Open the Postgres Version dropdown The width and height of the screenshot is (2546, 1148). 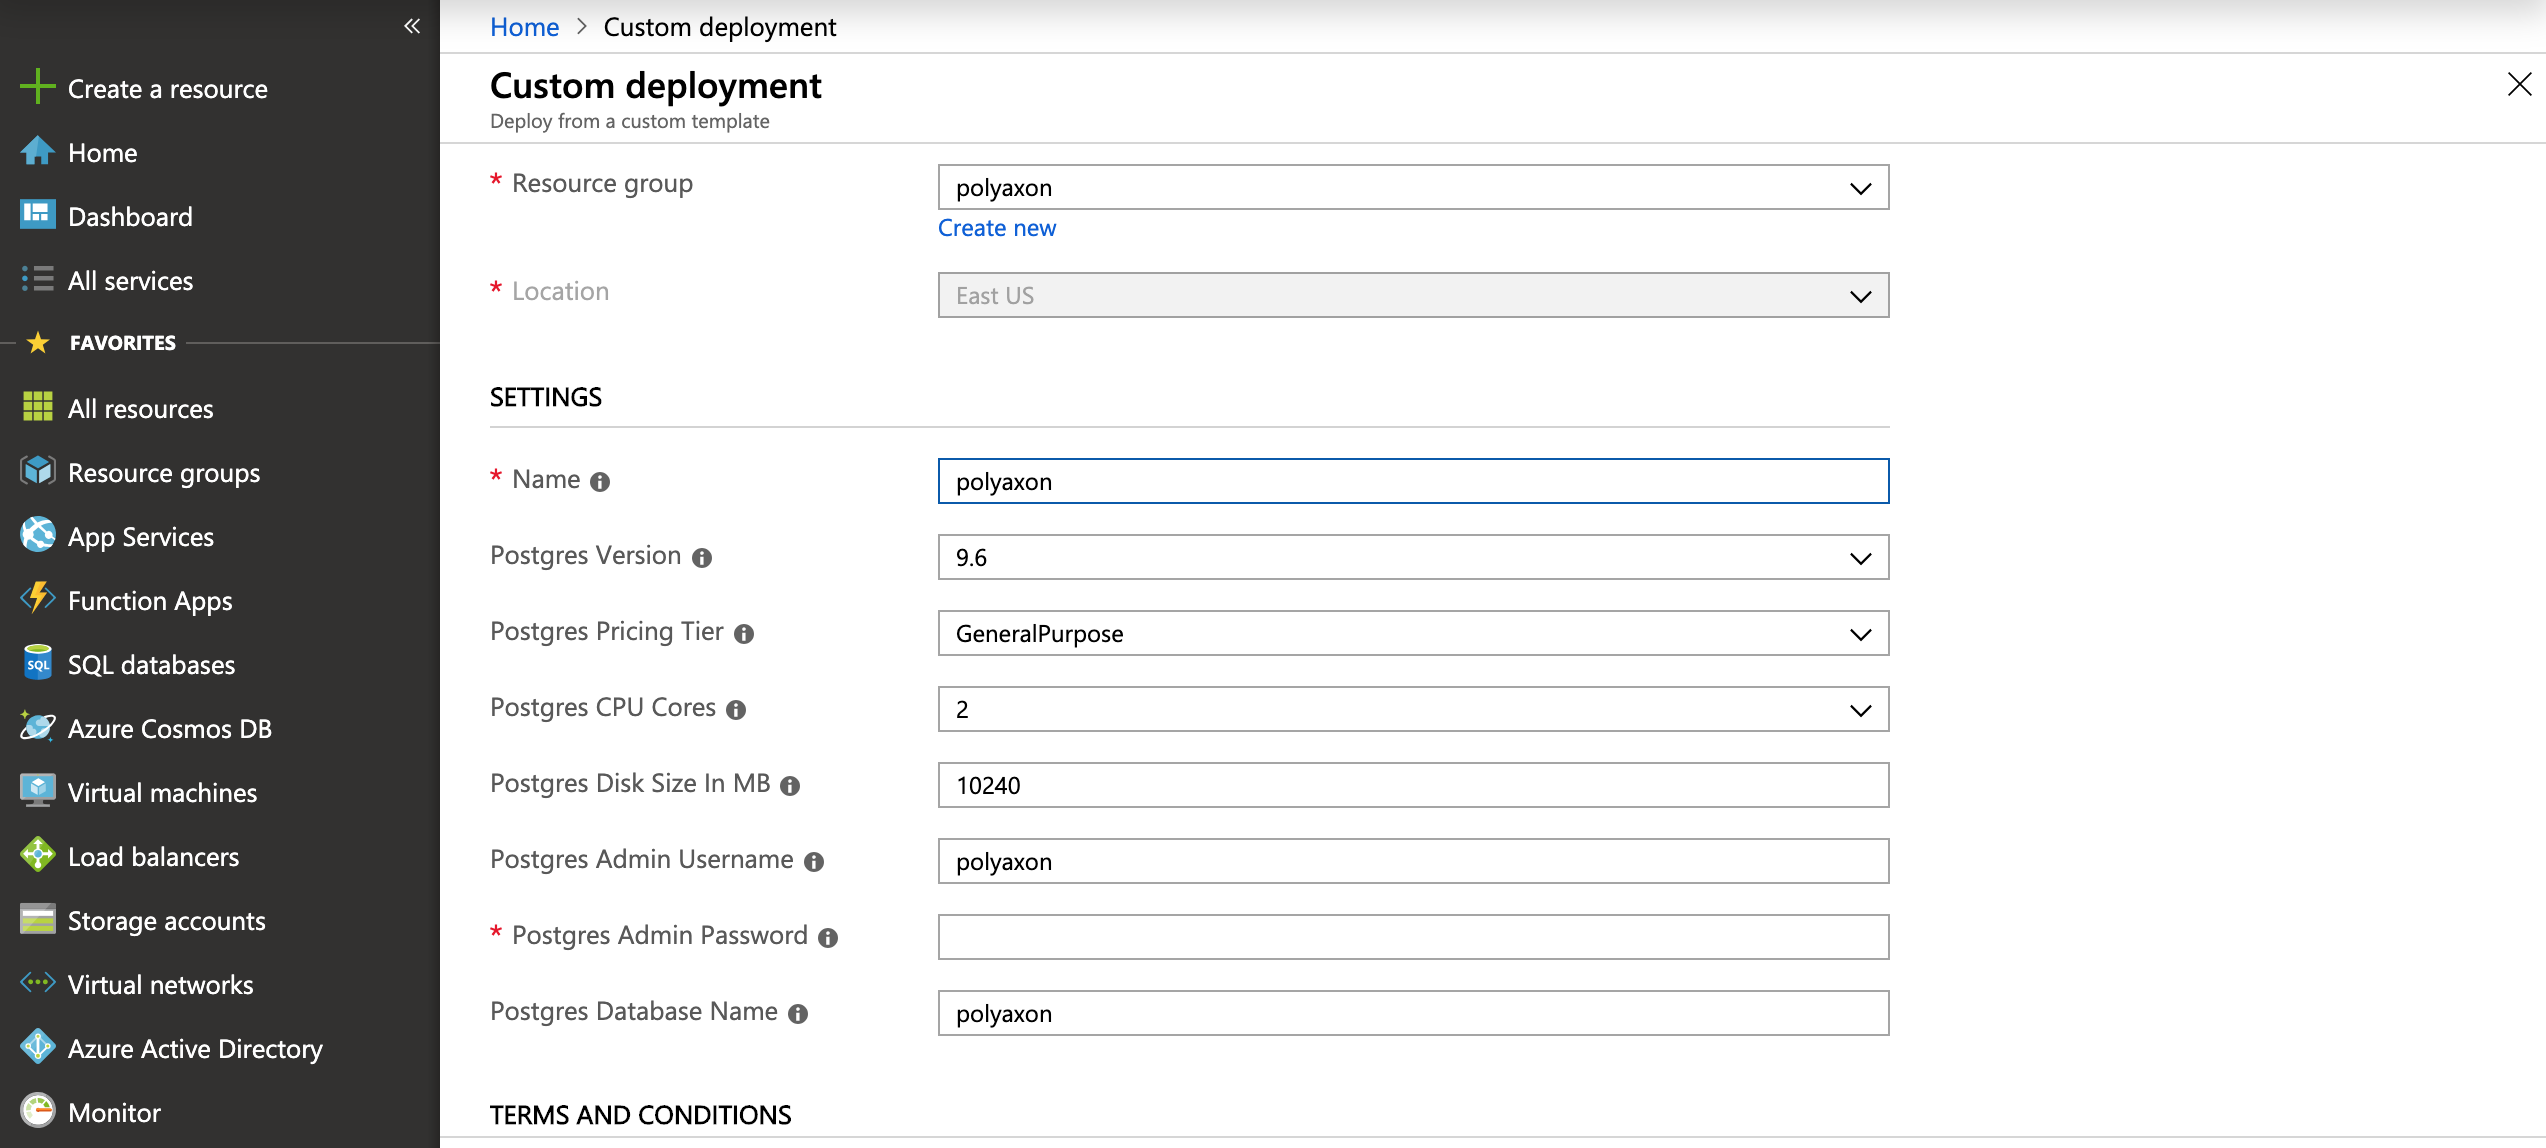(x=1413, y=557)
